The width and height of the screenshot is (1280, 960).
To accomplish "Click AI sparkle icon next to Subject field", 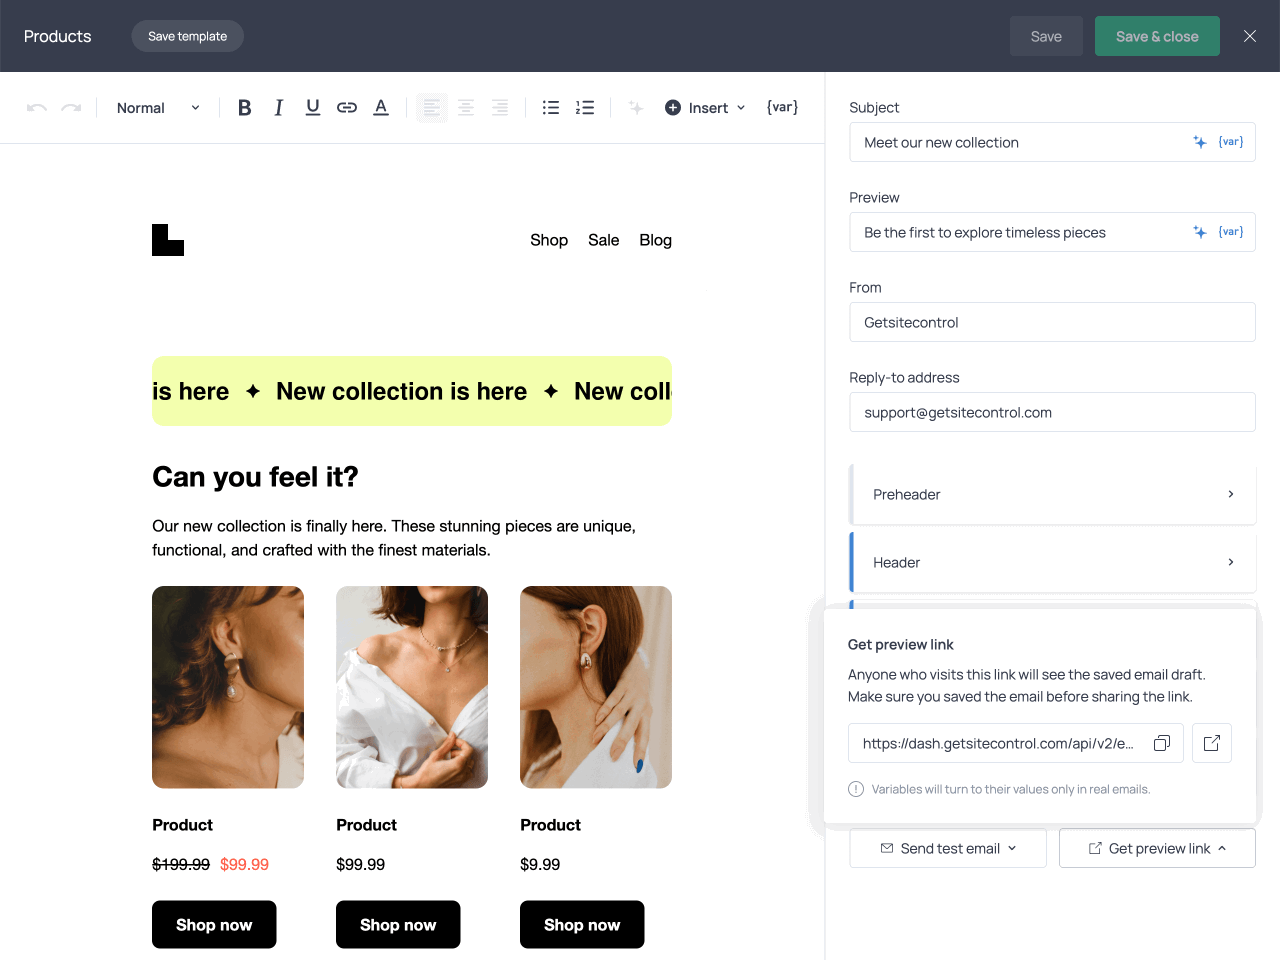I will click(x=1199, y=141).
